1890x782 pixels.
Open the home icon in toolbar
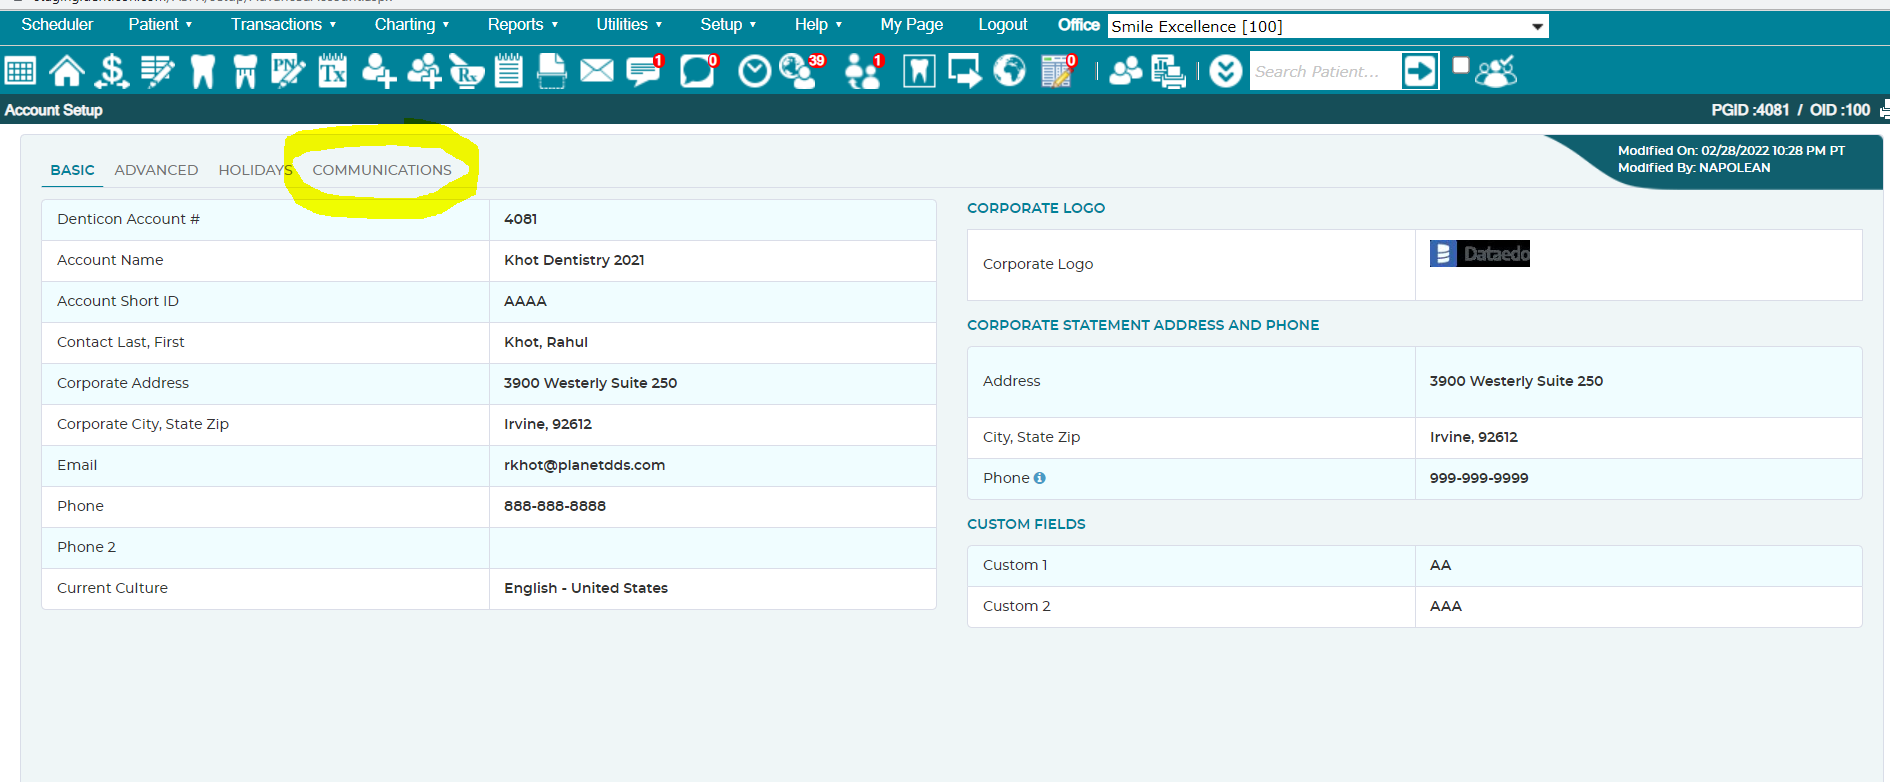coord(67,71)
